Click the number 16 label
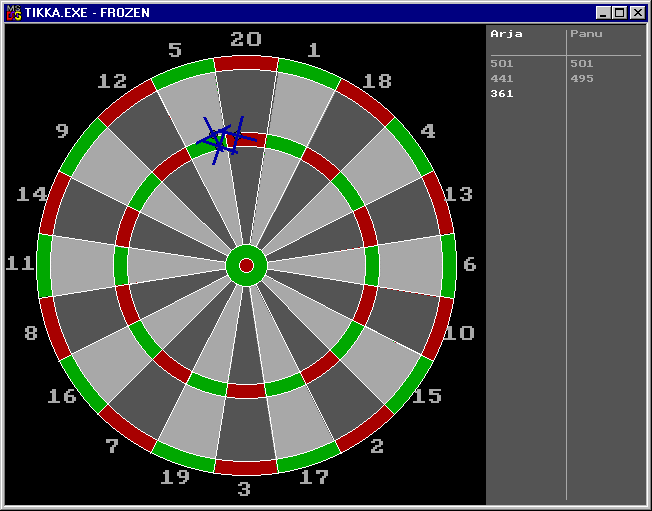The image size is (652, 511). click(x=62, y=396)
